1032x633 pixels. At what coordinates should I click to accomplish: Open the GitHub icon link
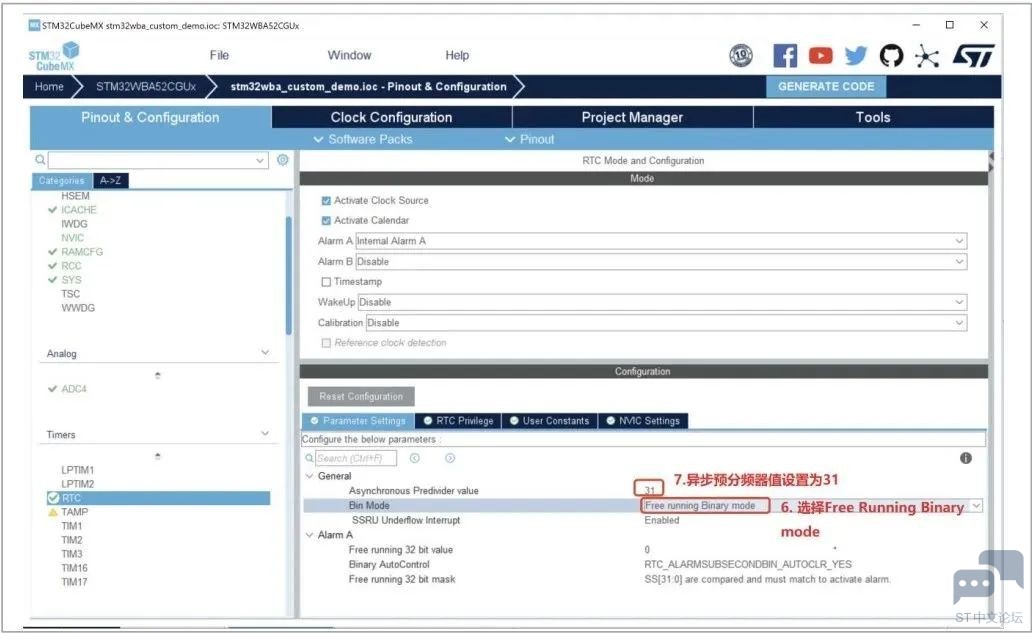click(x=892, y=56)
